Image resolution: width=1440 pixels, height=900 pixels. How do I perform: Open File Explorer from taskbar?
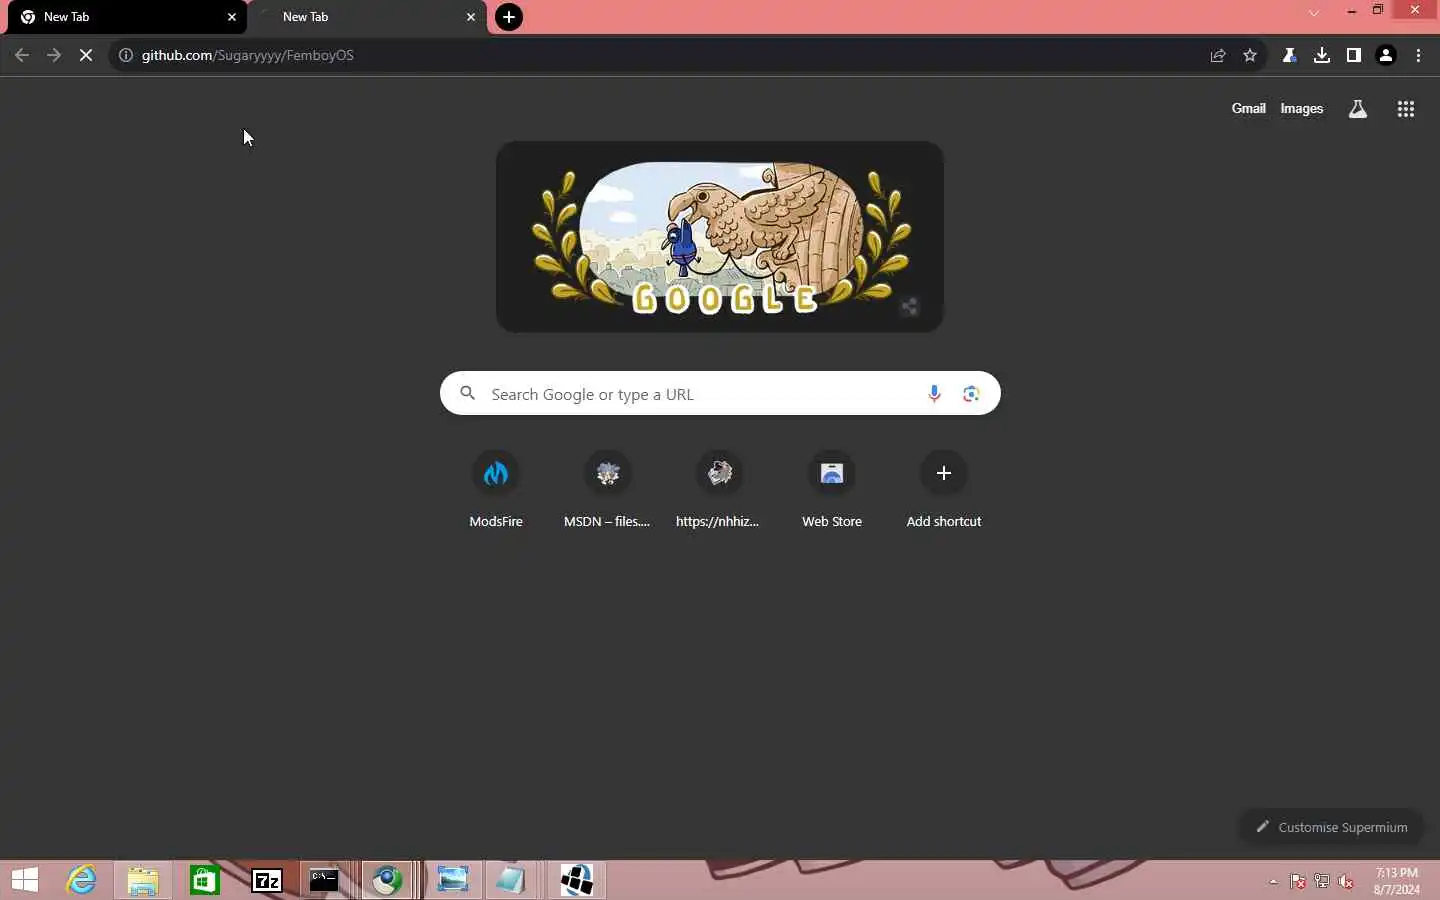point(143,881)
